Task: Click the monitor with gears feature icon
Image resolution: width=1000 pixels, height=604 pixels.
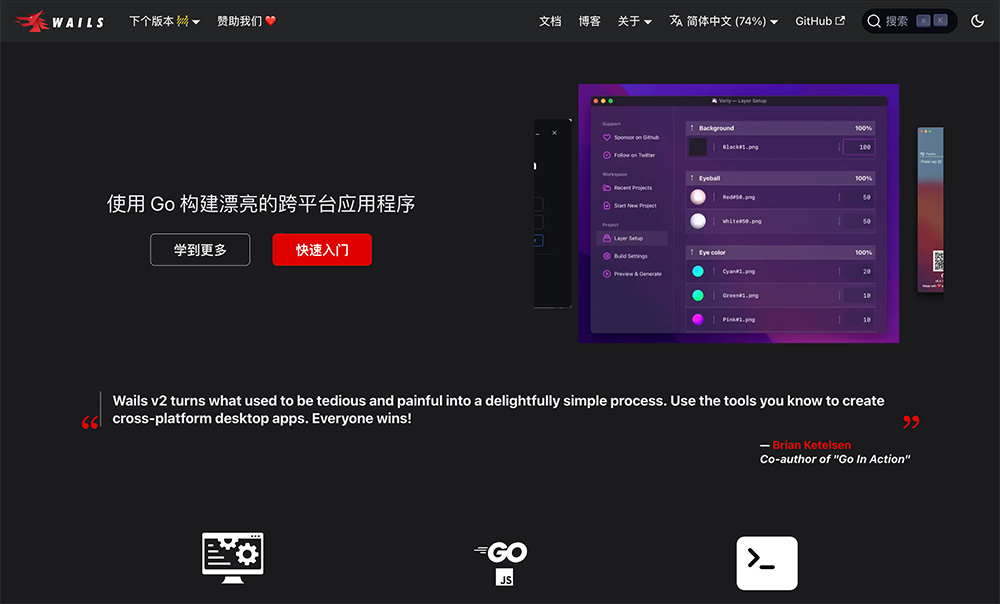Action: click(x=233, y=558)
